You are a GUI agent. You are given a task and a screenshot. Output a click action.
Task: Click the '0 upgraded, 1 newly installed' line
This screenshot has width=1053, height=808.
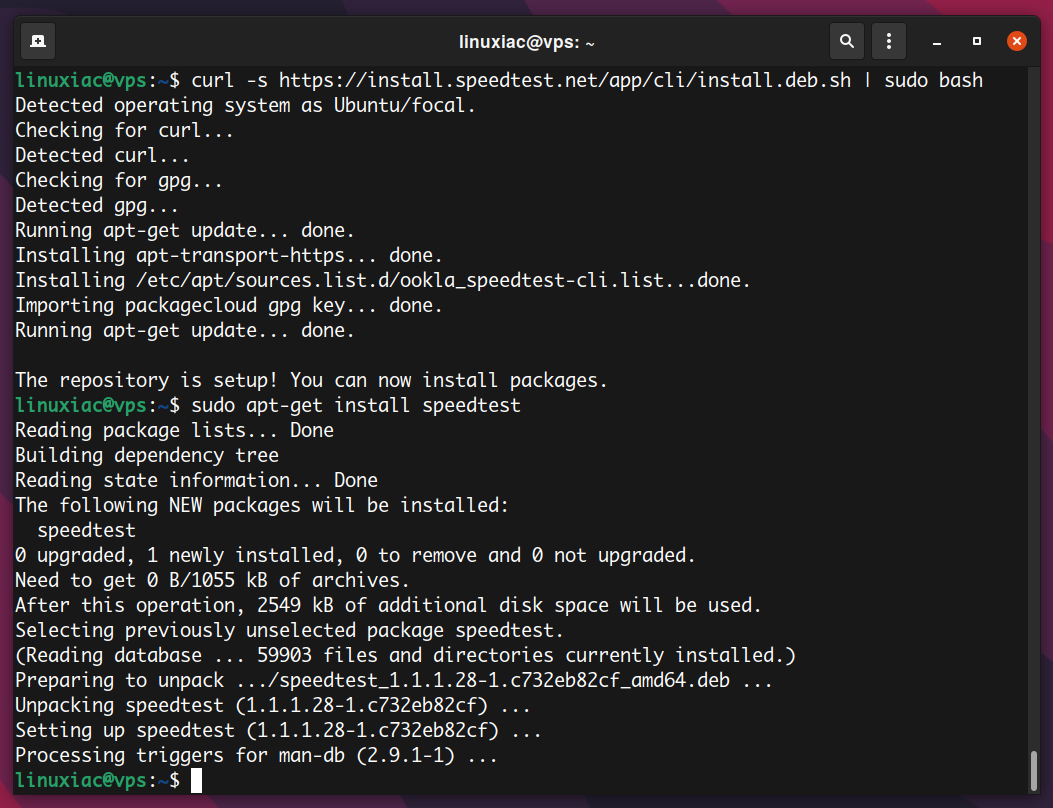[x=355, y=555]
